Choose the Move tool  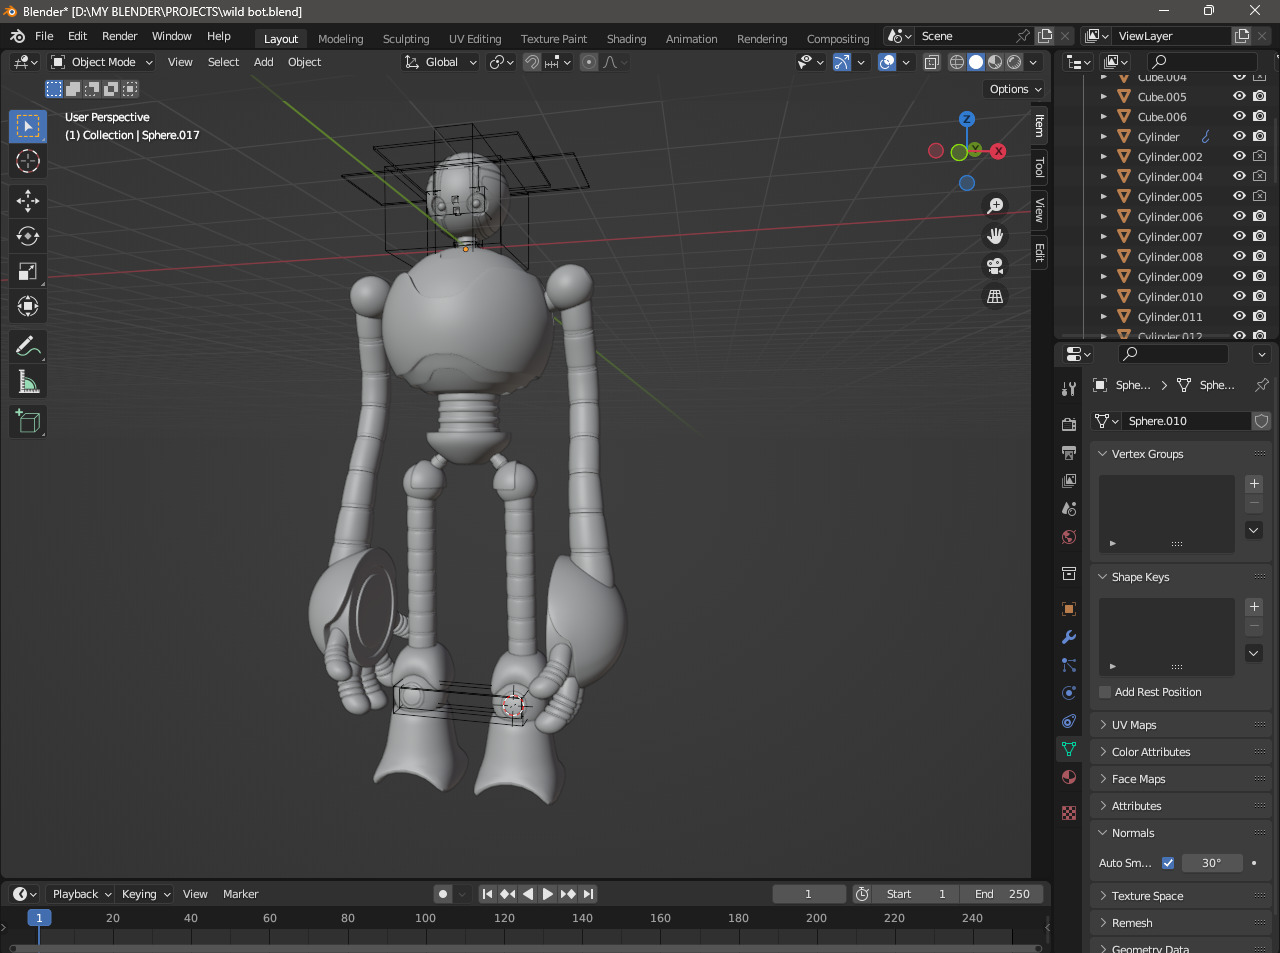point(28,201)
